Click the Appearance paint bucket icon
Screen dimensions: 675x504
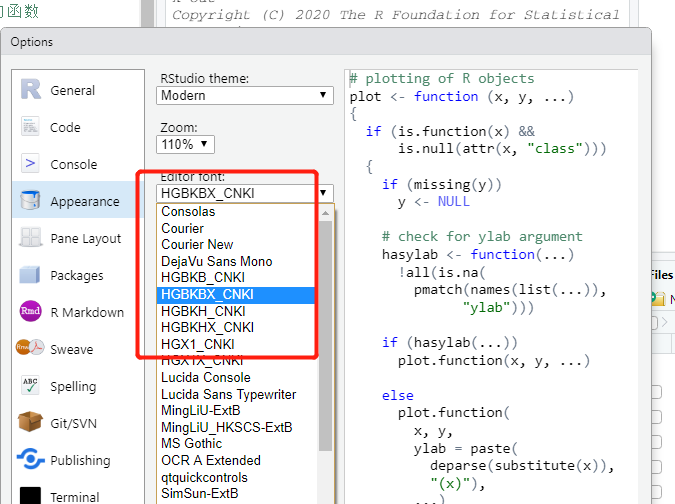pos(30,201)
